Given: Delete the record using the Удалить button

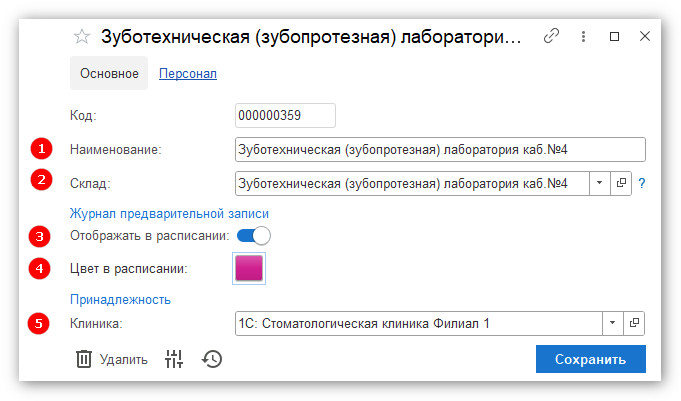Looking at the screenshot, I should pos(112,359).
